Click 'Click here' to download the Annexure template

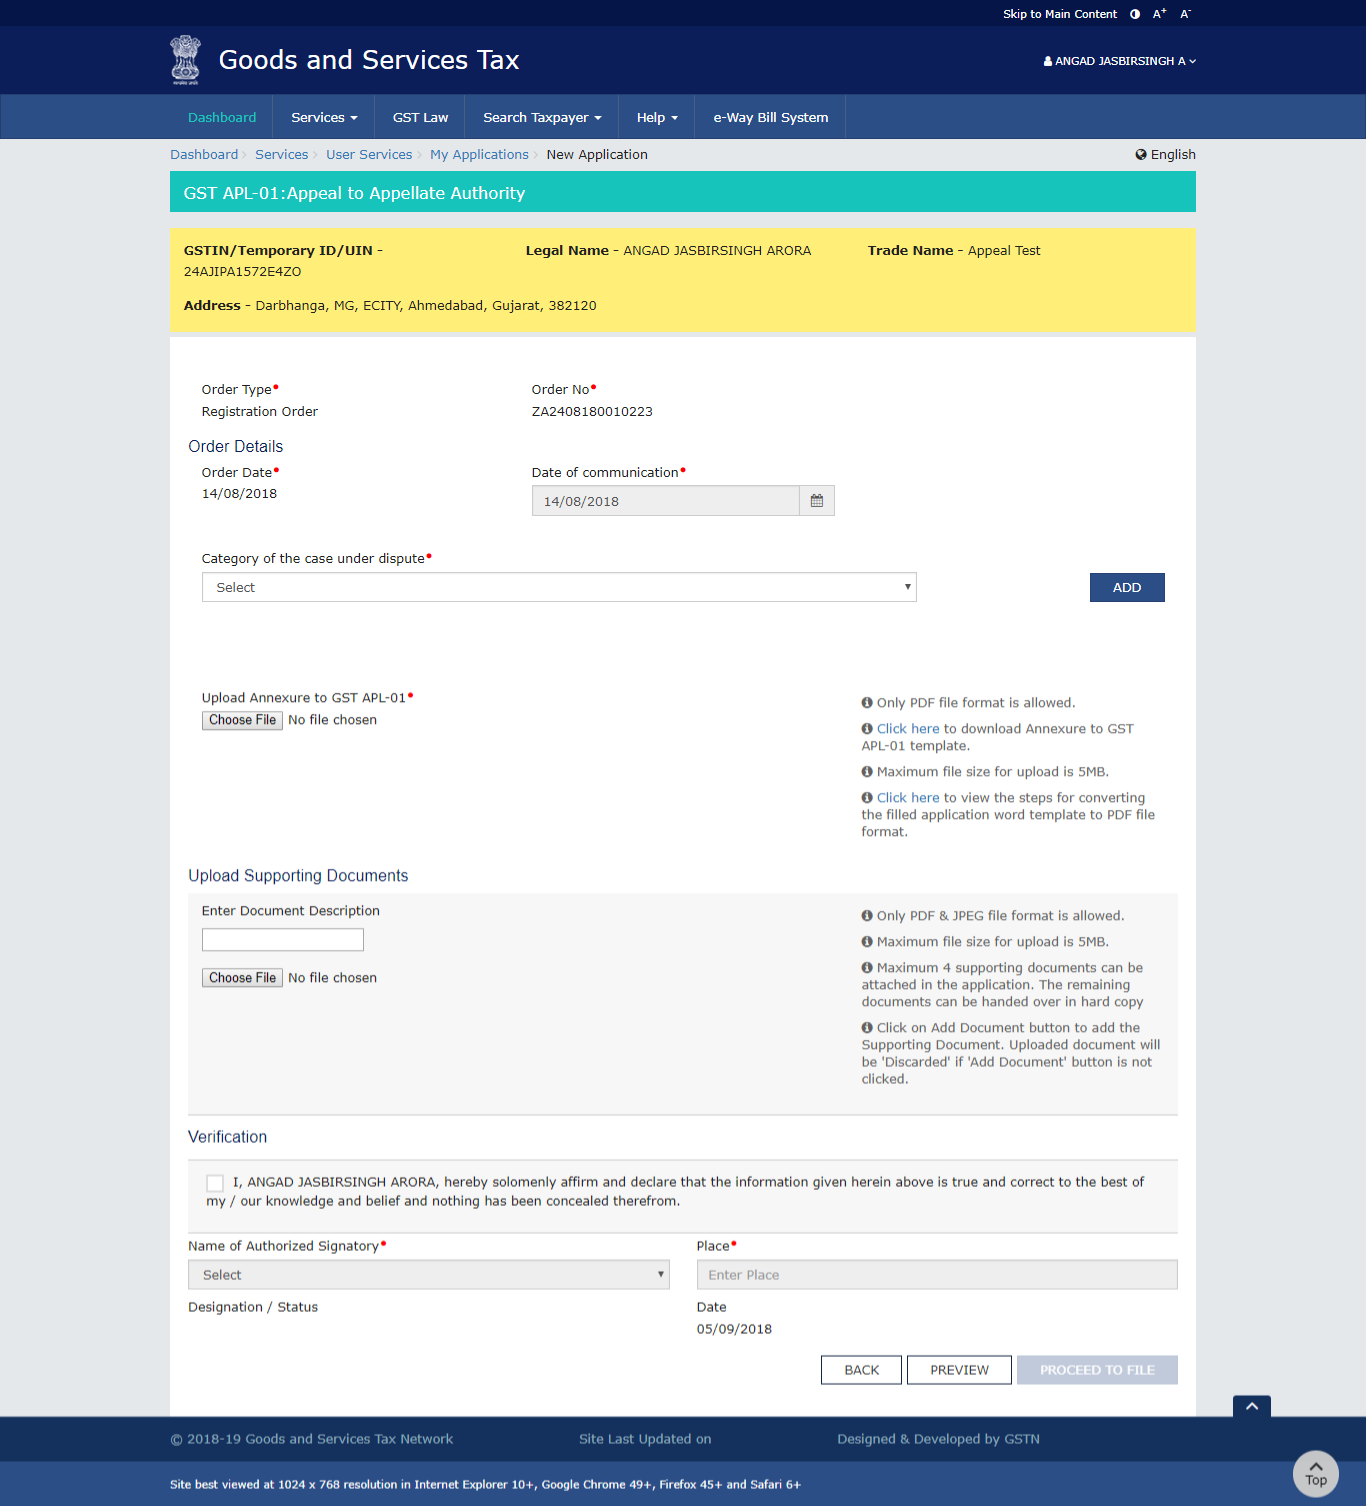click(906, 728)
